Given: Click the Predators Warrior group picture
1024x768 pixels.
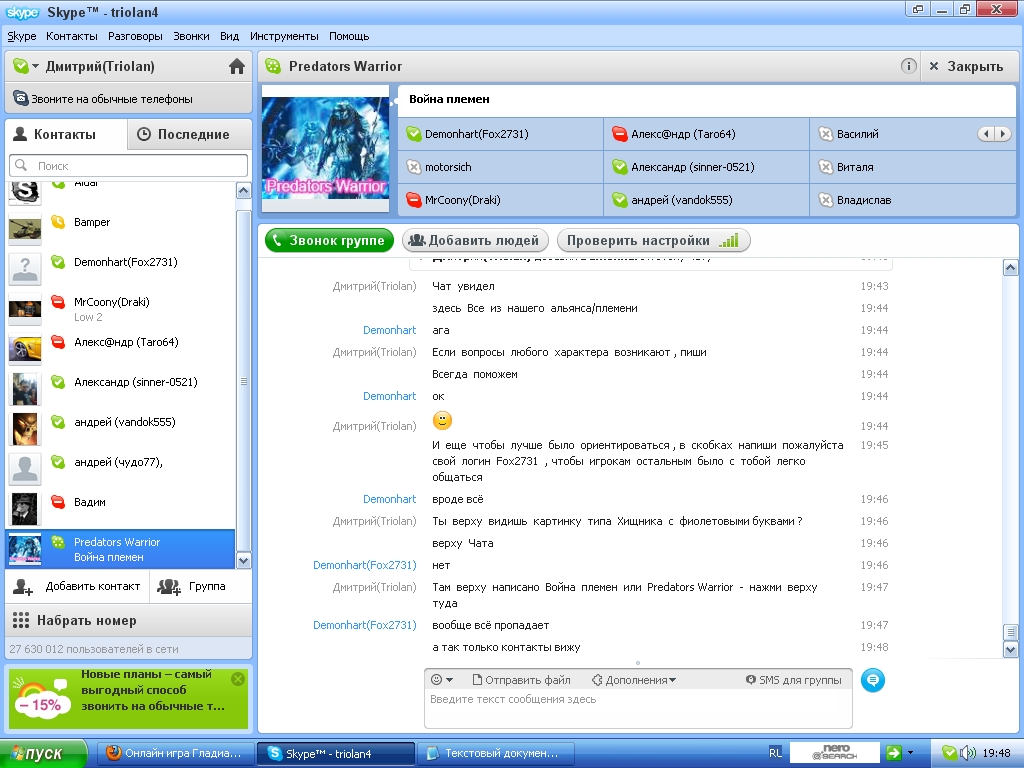Looking at the screenshot, I should [325, 148].
